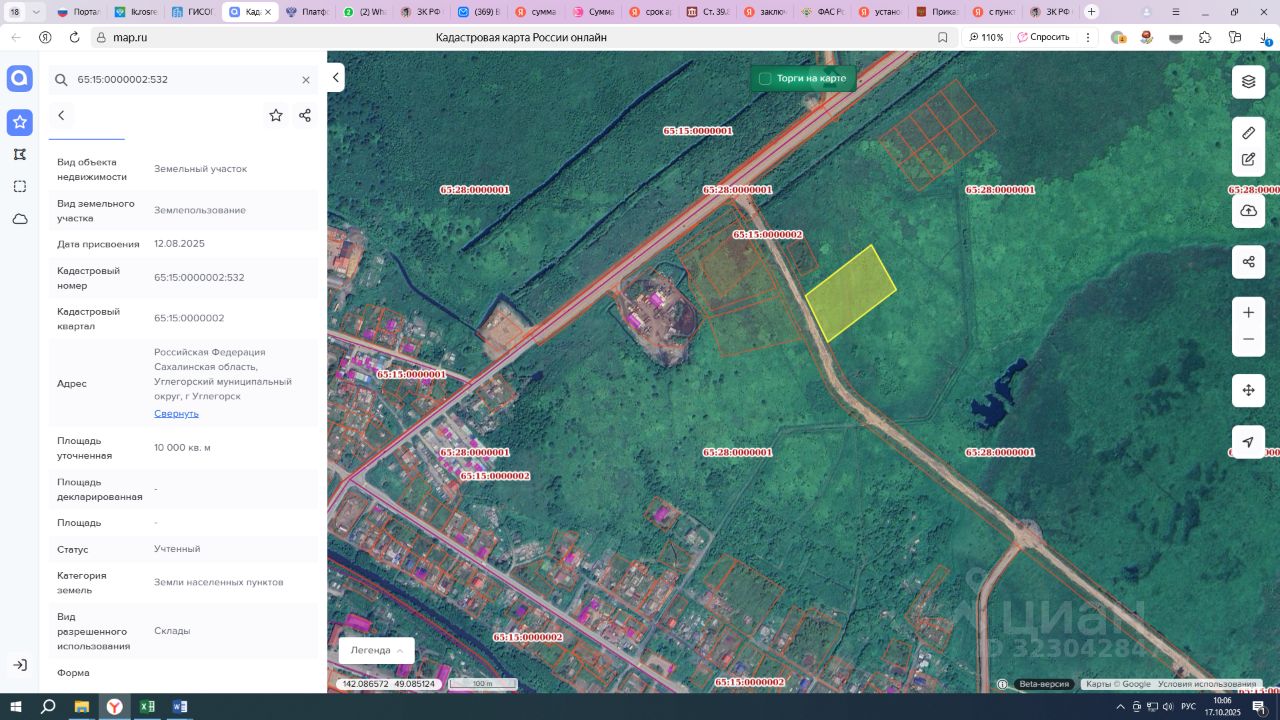This screenshot has width=1280, height=720.
Task: Click the Свернуть address link
Action: tap(176, 413)
